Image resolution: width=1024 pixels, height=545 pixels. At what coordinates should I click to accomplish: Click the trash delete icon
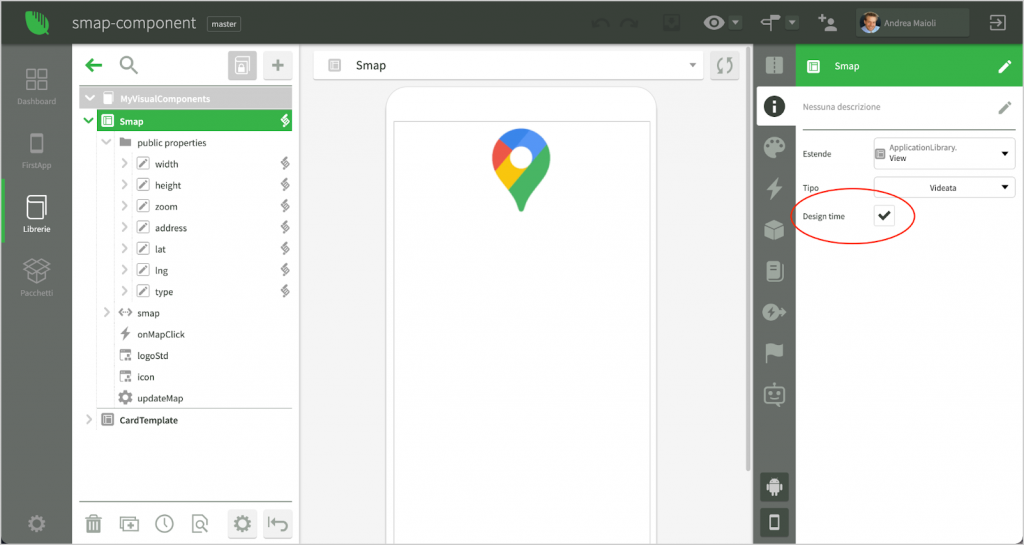click(93, 523)
